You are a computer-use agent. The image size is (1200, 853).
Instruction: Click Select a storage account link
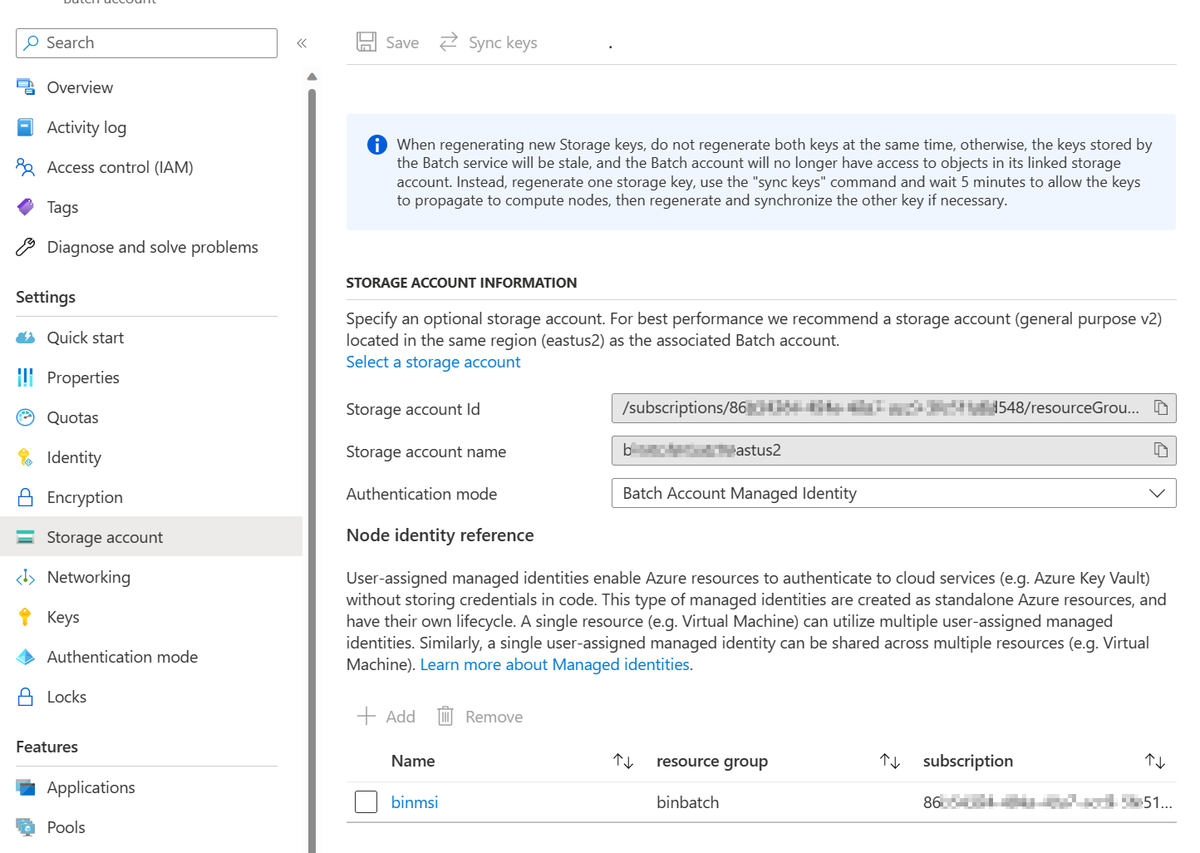(433, 362)
